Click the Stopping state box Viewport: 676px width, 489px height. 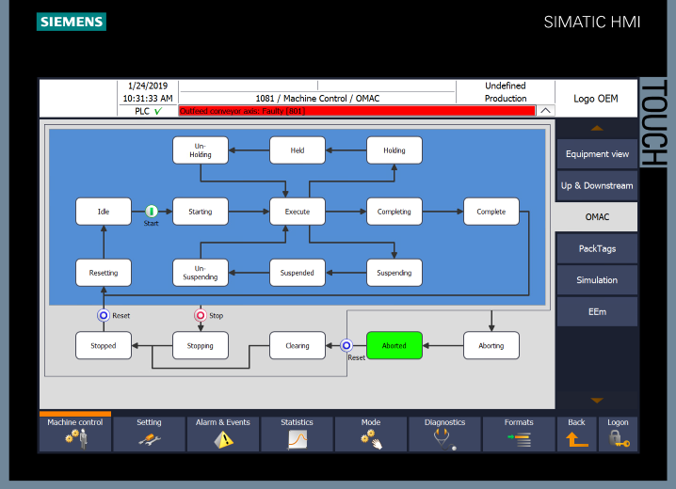click(x=200, y=345)
